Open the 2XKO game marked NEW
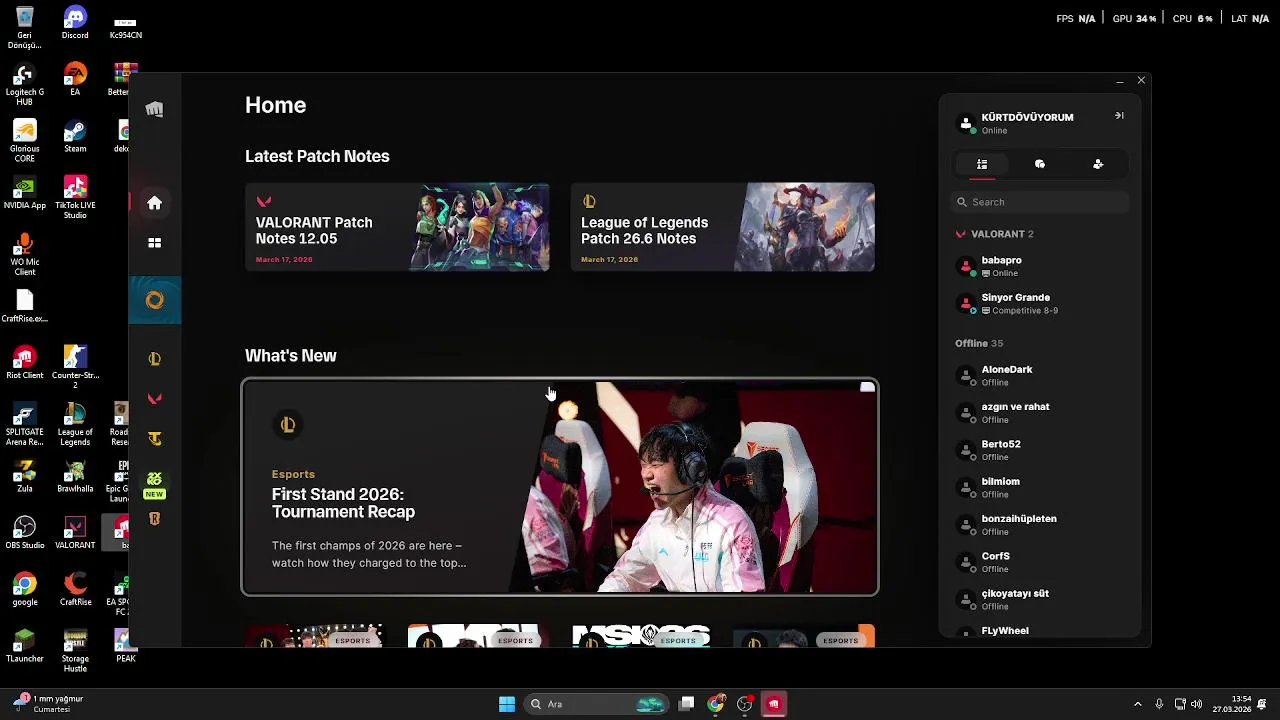Image resolution: width=1280 pixels, height=720 pixels. 154,484
